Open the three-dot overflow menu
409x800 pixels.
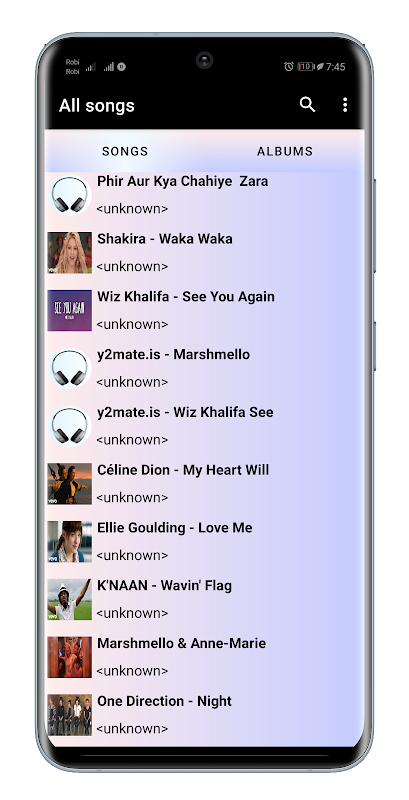(345, 105)
